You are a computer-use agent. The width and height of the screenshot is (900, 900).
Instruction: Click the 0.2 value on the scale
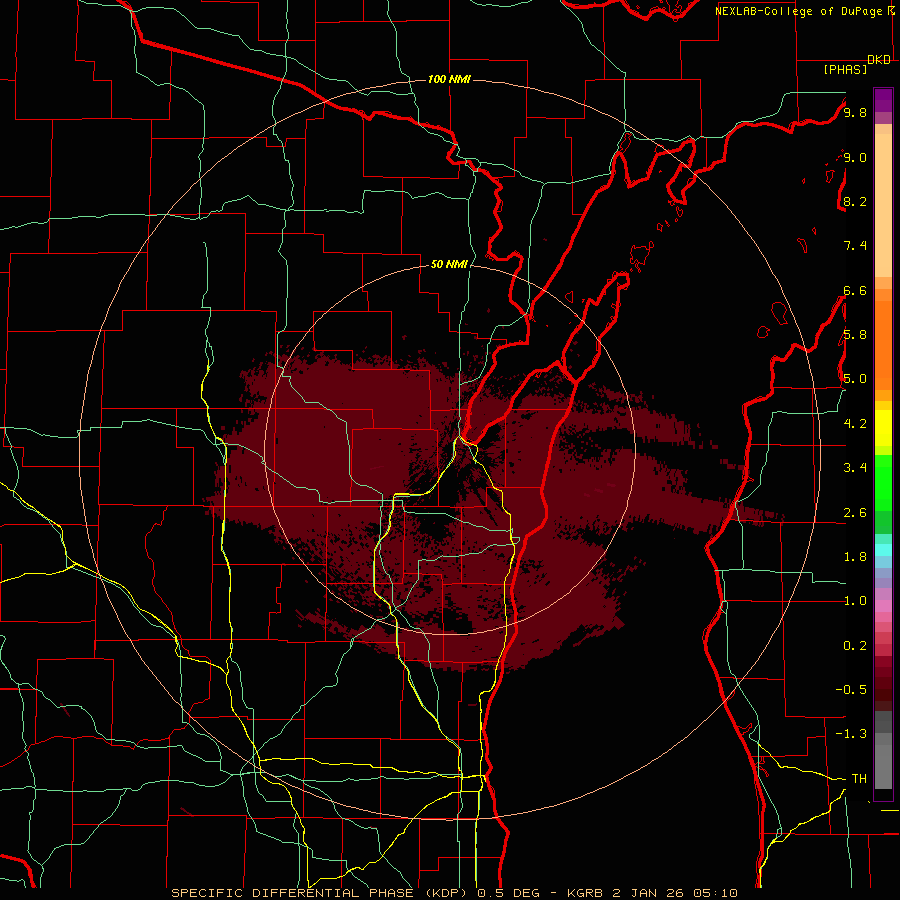[x=855, y=646]
